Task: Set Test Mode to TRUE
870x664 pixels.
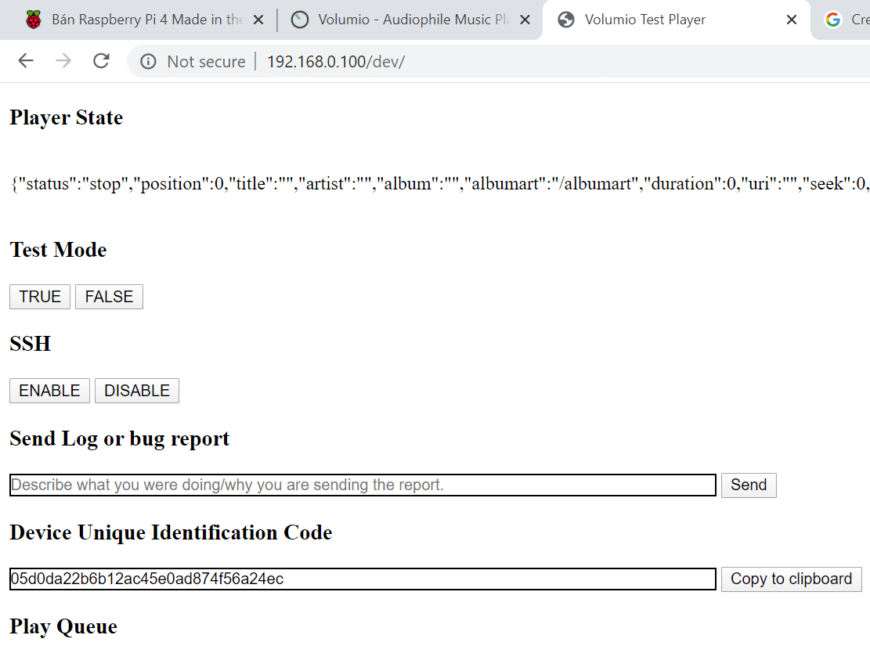Action: tap(40, 297)
